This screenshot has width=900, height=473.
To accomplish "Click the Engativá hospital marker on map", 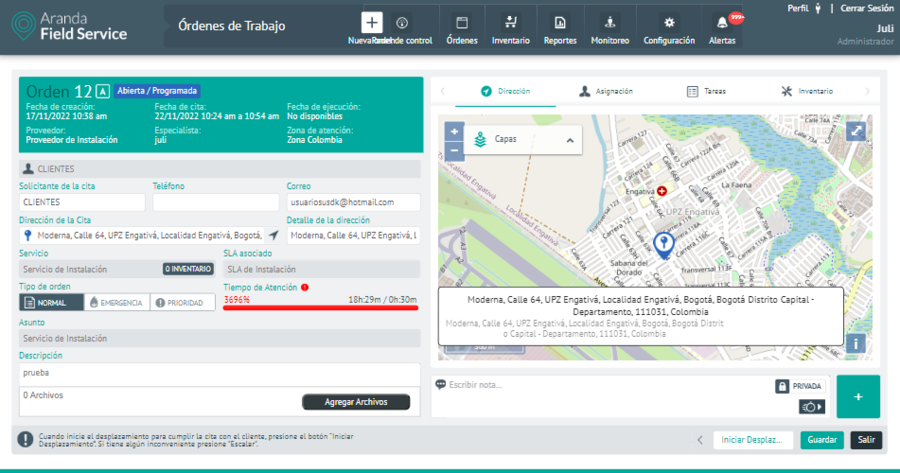I will click(662, 191).
